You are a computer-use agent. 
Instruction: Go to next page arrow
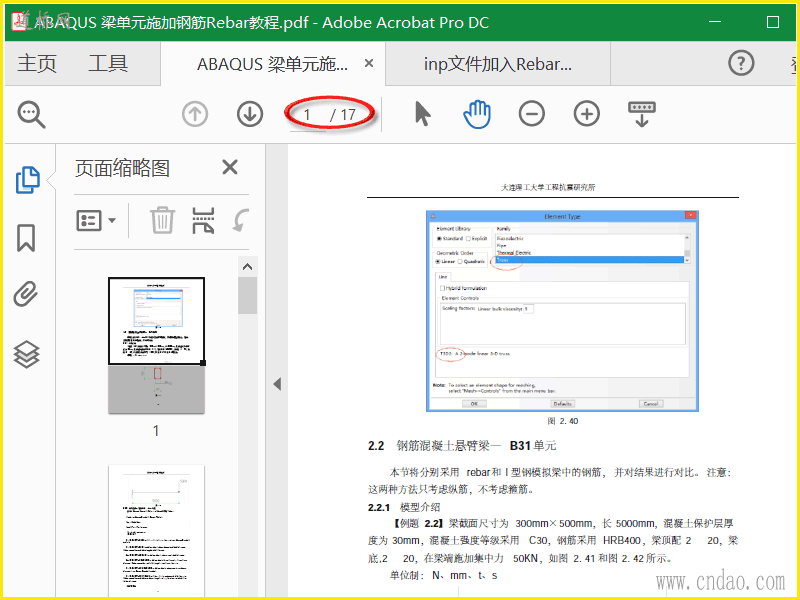tap(250, 114)
